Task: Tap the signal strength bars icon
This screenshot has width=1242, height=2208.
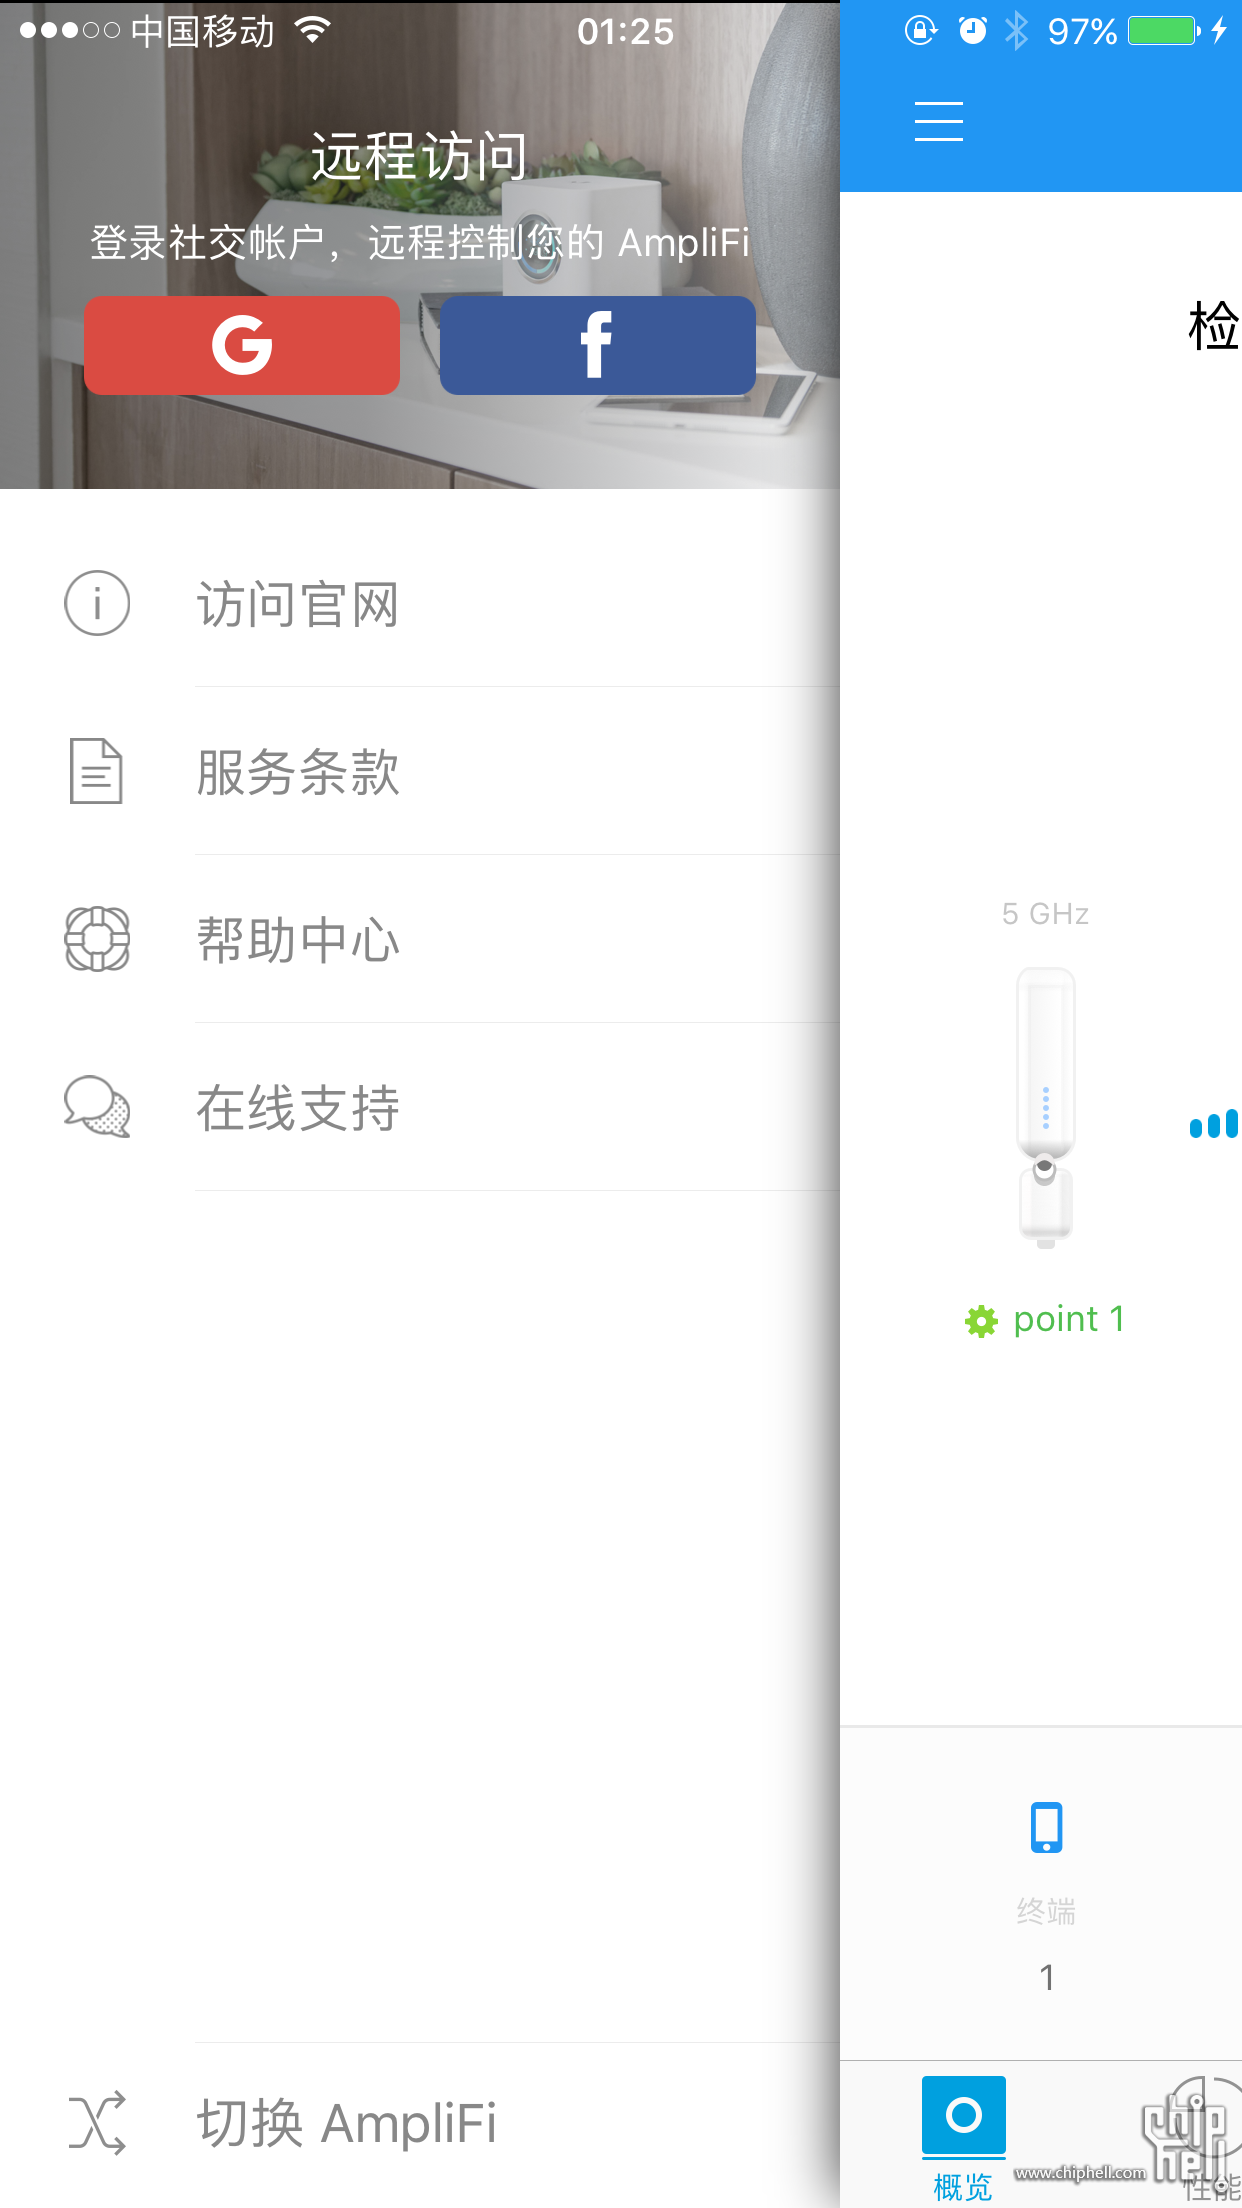Action: [x=1214, y=1123]
